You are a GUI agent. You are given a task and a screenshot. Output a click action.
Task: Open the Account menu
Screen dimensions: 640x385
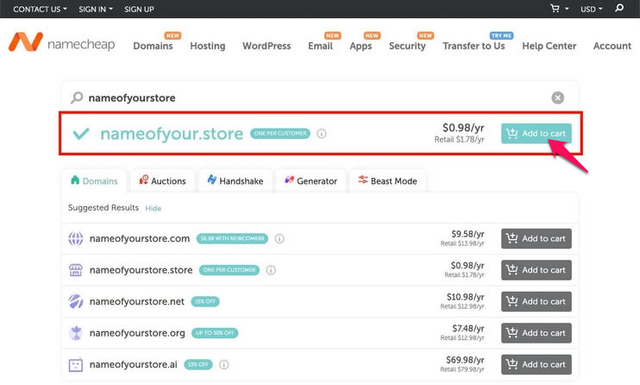coord(612,46)
